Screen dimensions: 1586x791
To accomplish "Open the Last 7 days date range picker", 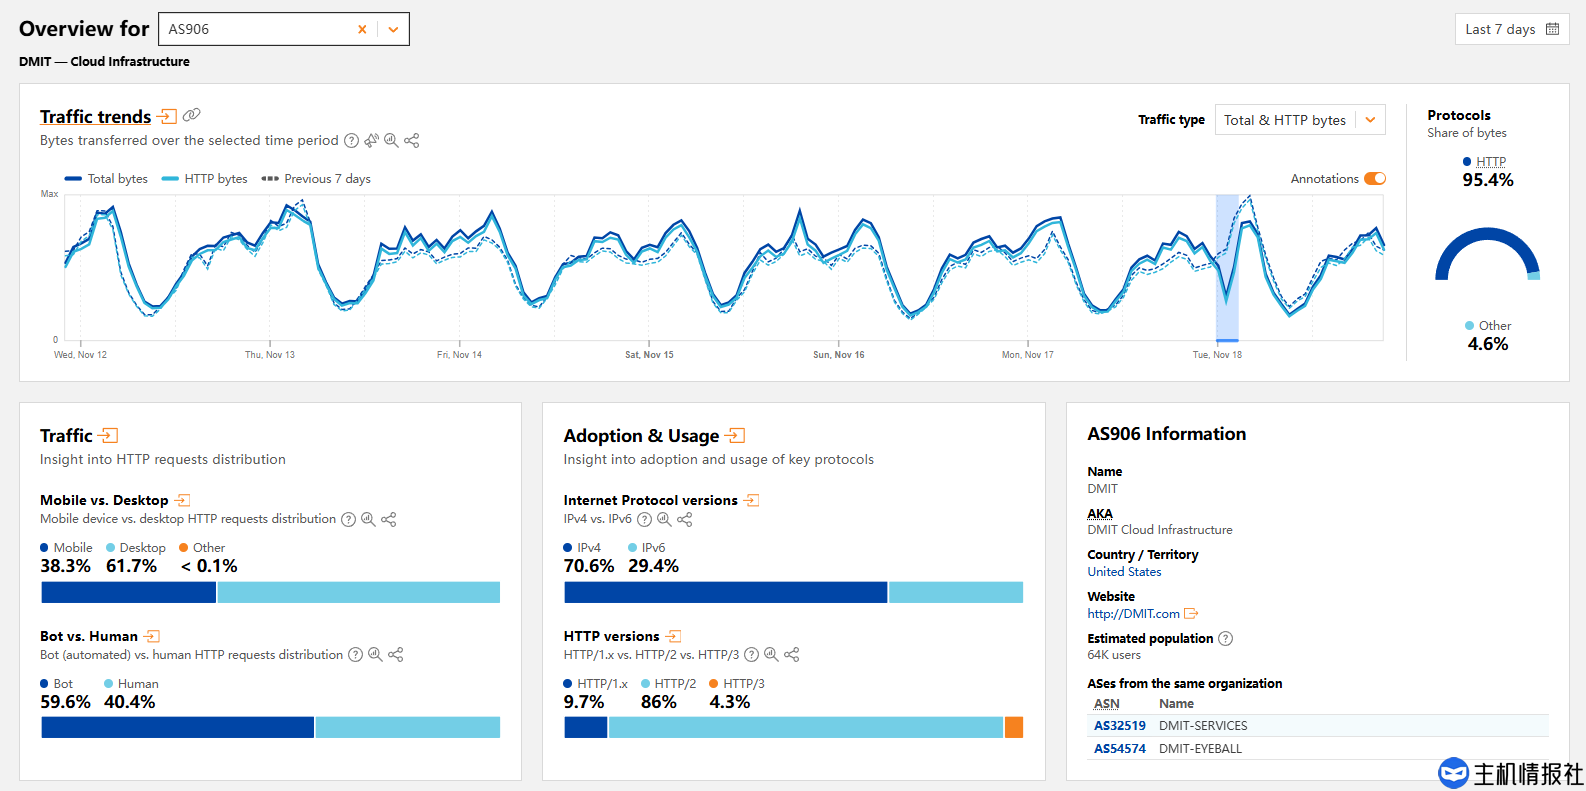I will click(x=1511, y=29).
